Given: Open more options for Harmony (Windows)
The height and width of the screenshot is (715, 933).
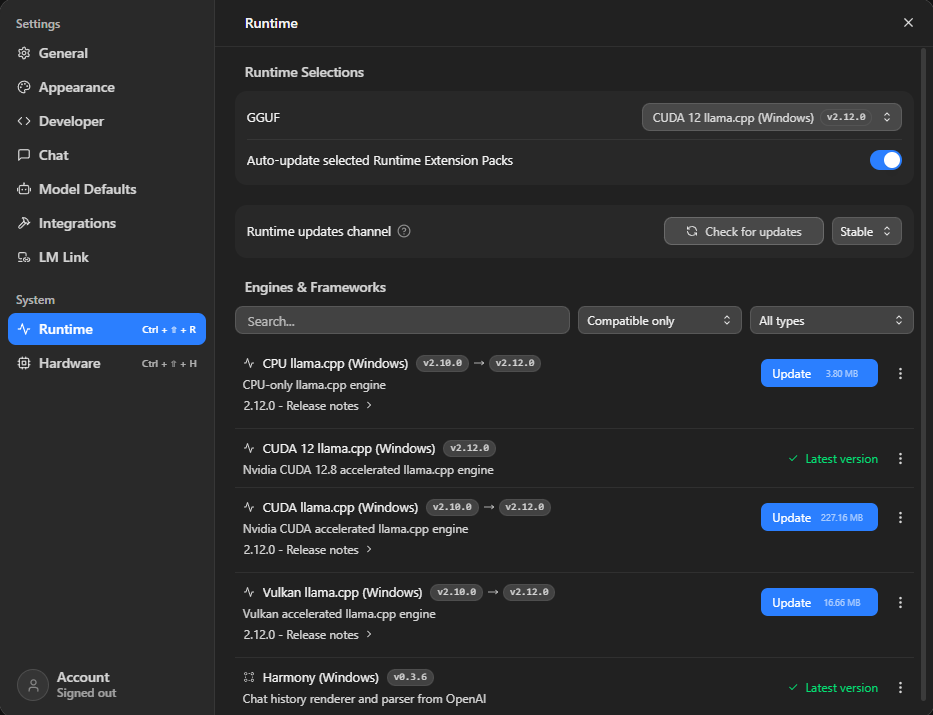Looking at the screenshot, I should point(900,688).
